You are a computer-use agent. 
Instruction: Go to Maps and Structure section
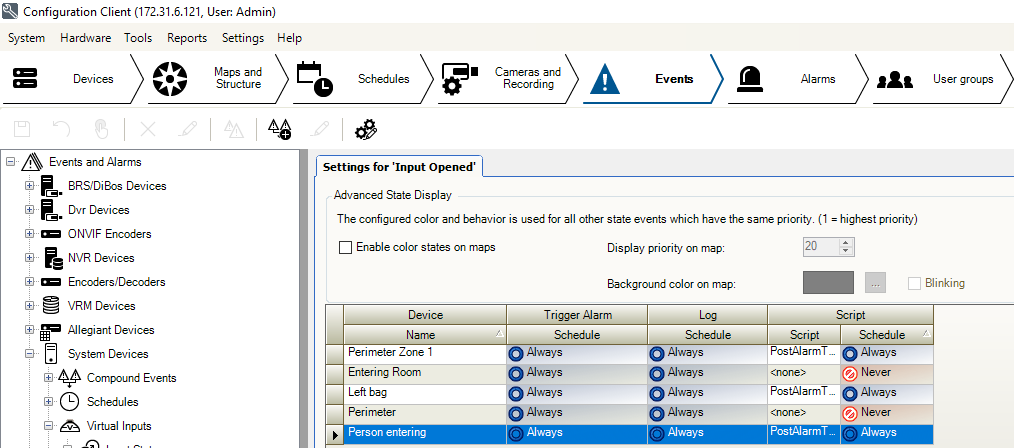pyautogui.click(x=218, y=79)
